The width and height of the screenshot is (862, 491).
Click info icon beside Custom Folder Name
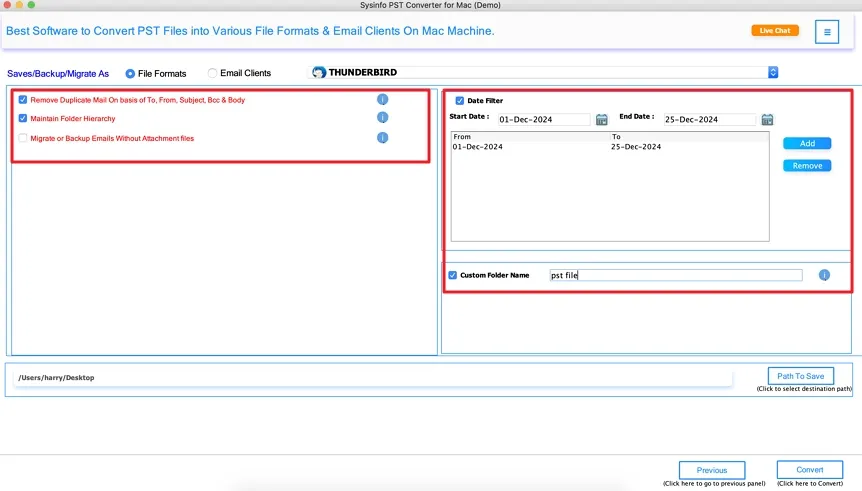pyautogui.click(x=824, y=275)
